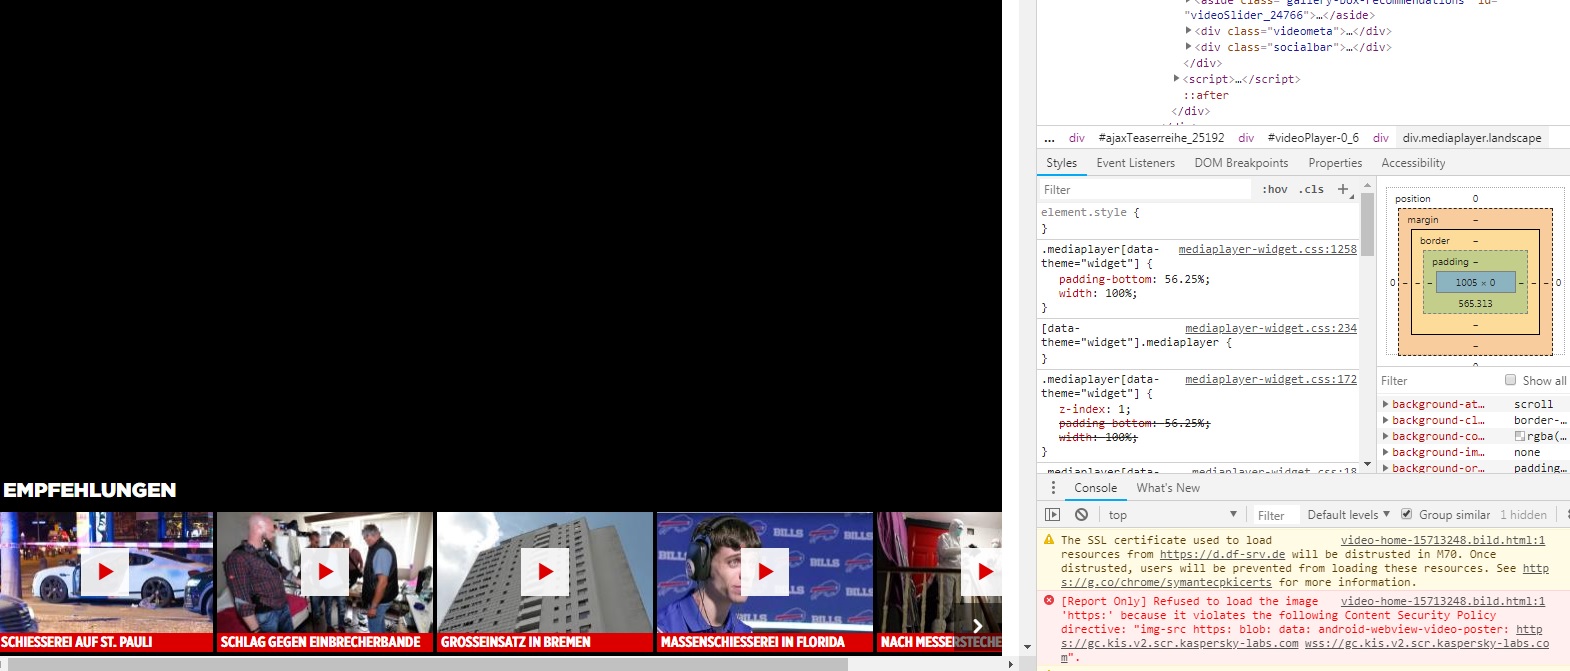The height and width of the screenshot is (671, 1570).
Task: Open the DOM Breakpoints tab
Action: click(x=1241, y=163)
